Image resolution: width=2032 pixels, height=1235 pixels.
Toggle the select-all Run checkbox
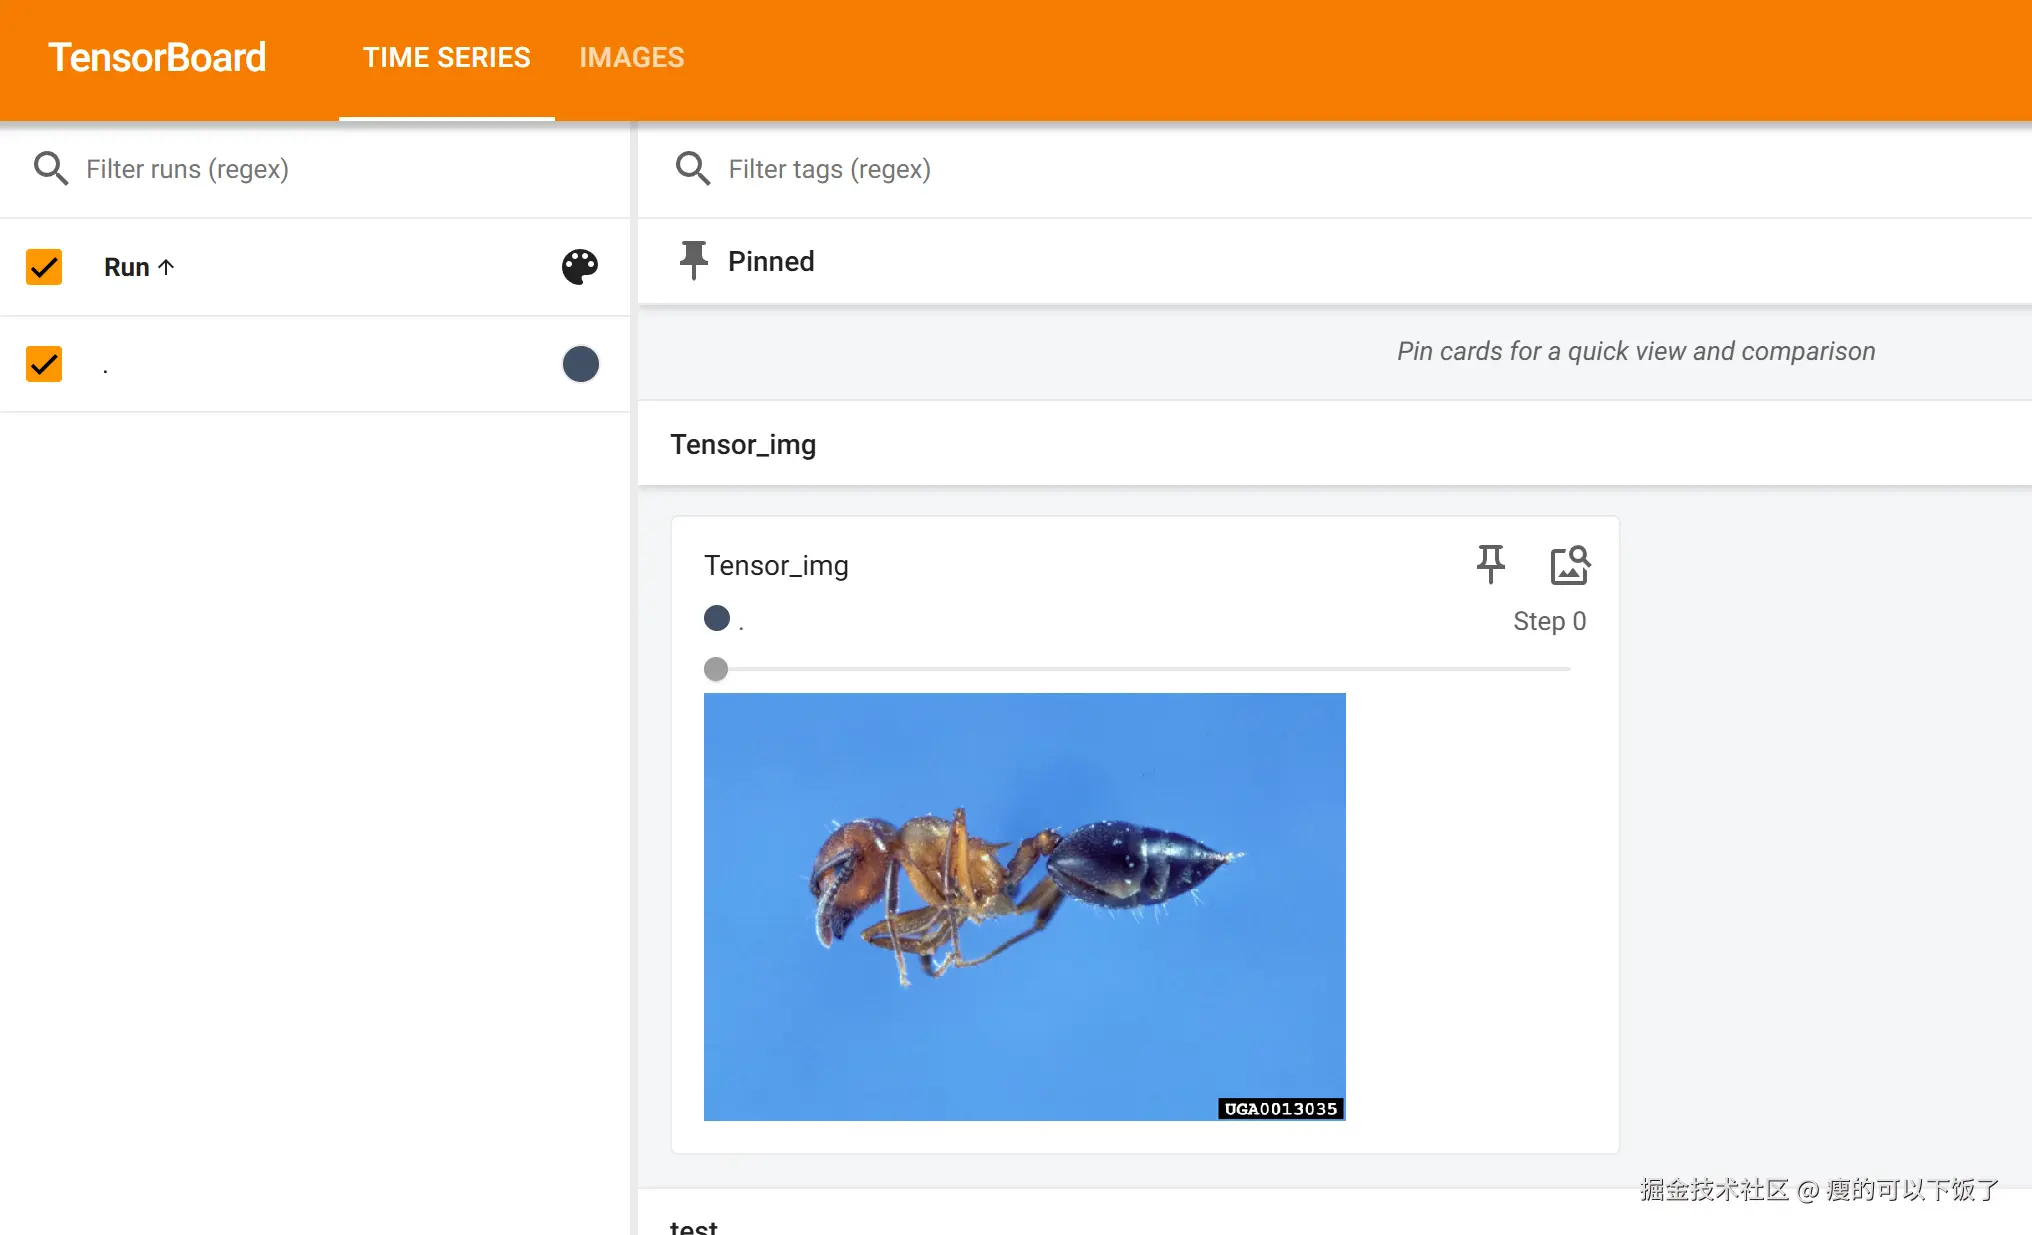pyautogui.click(x=44, y=267)
